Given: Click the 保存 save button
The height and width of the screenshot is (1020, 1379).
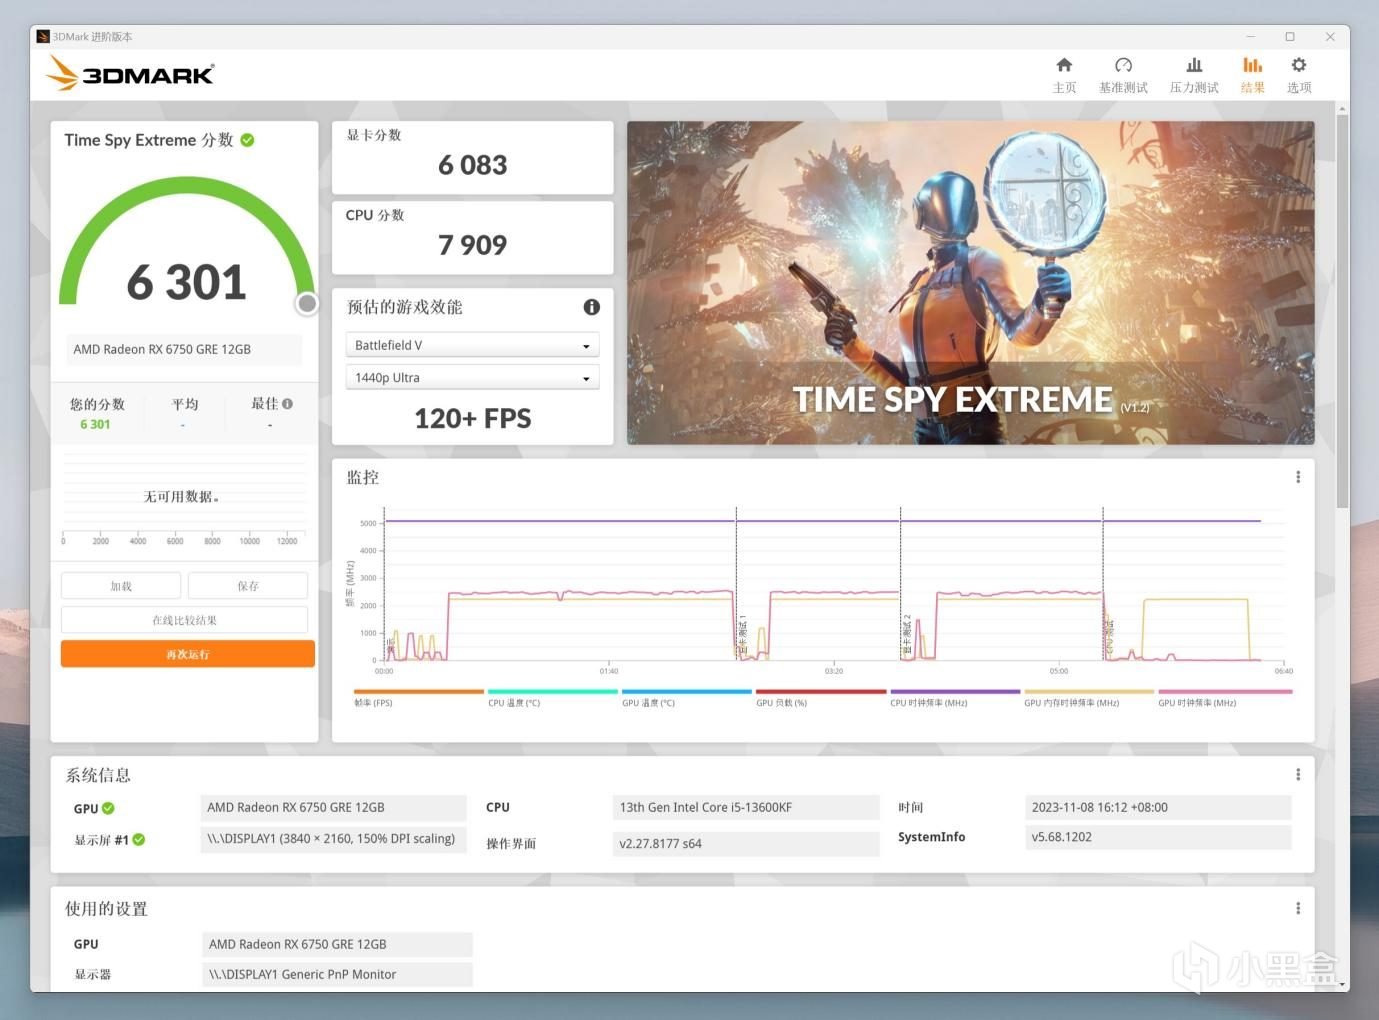Looking at the screenshot, I should (x=248, y=586).
